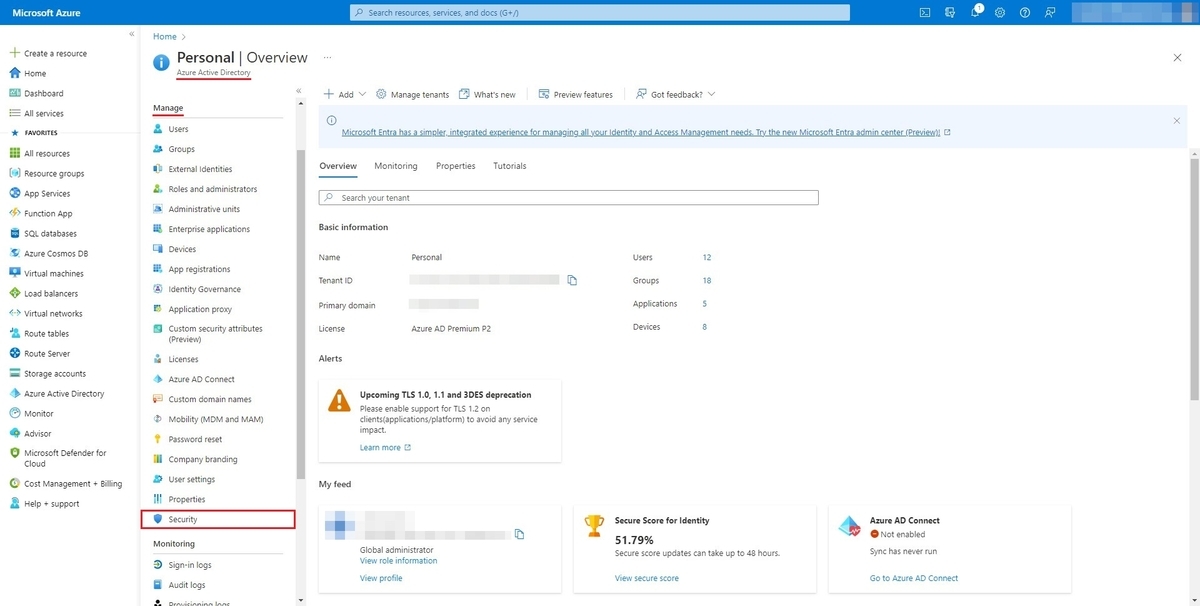Collapse the Azure portal left navigation

pyautogui.click(x=132, y=35)
